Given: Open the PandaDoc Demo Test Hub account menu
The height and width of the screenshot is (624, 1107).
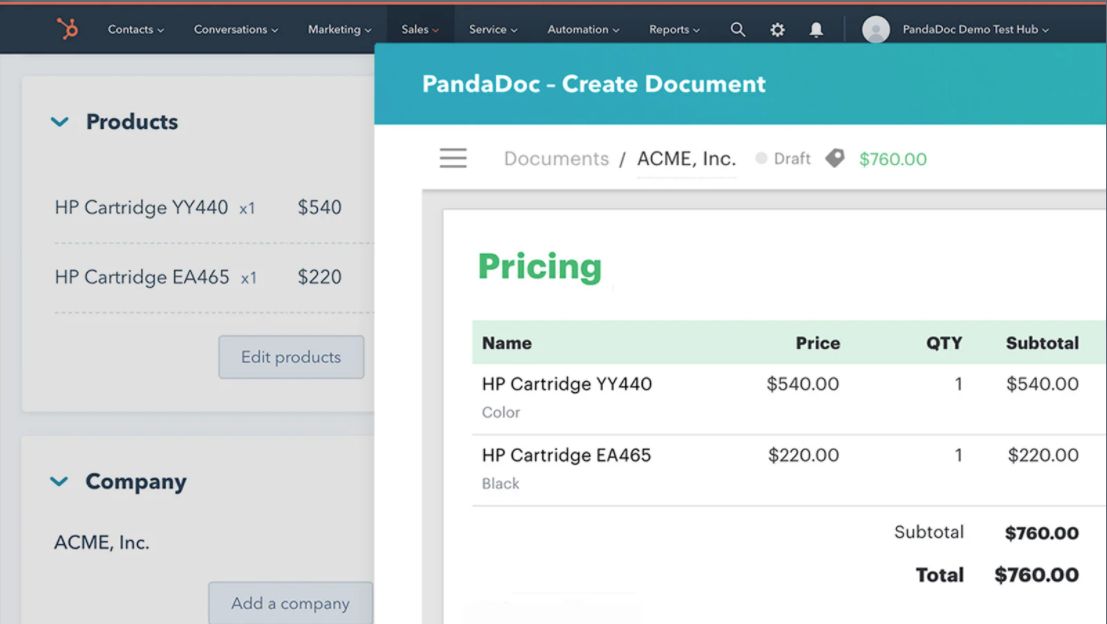Looking at the screenshot, I should click(x=975, y=29).
